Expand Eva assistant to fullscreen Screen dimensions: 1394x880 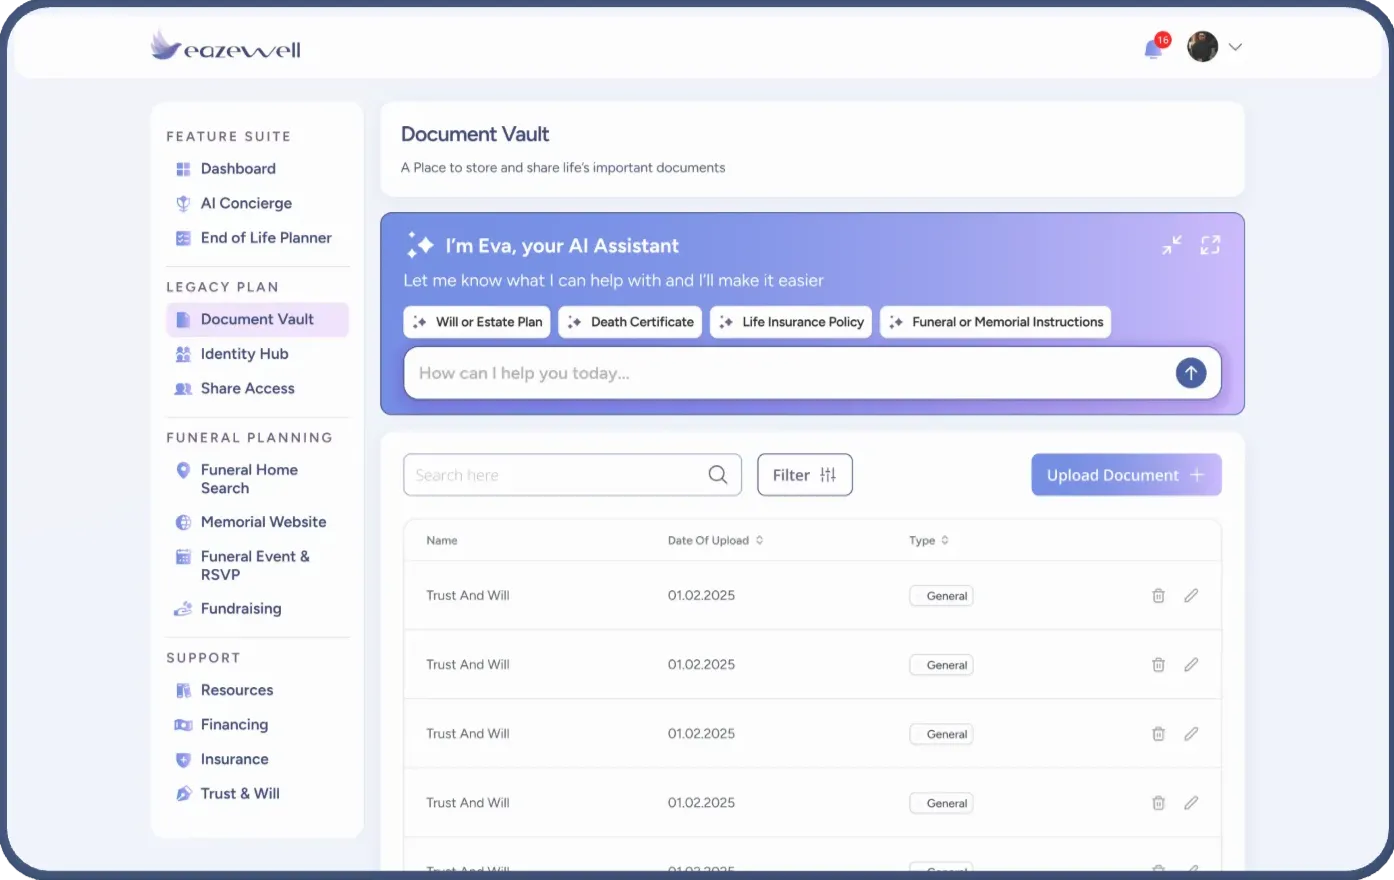pos(1210,245)
